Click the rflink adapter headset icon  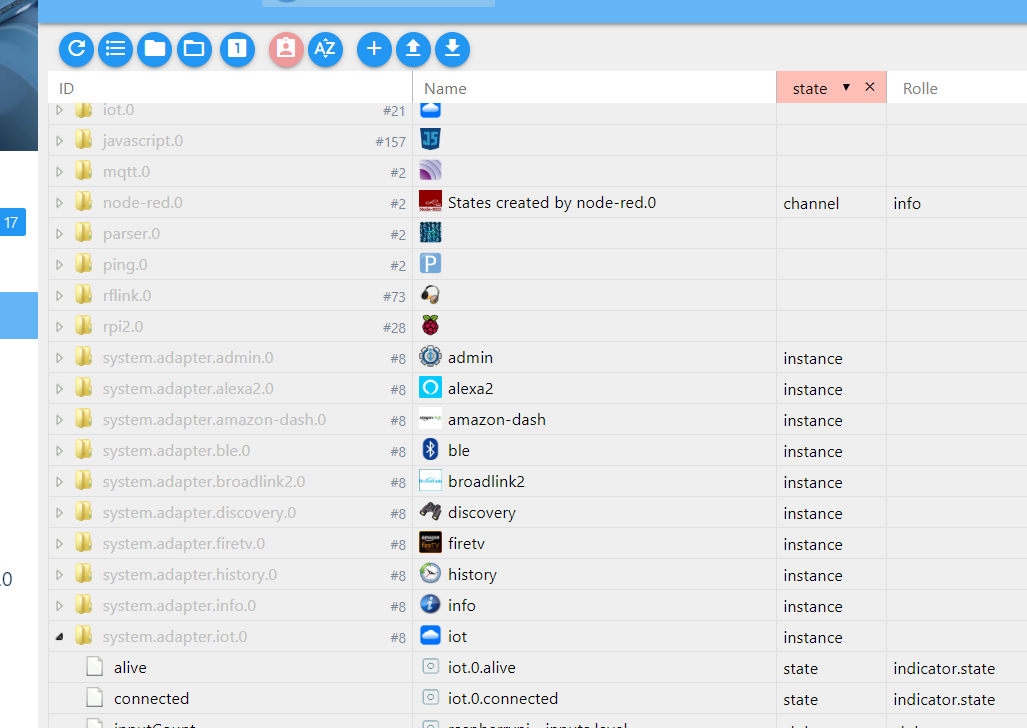click(430, 294)
